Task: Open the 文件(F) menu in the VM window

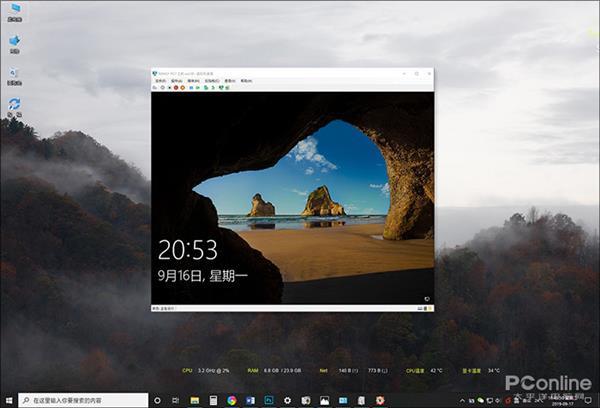Action: click(161, 81)
